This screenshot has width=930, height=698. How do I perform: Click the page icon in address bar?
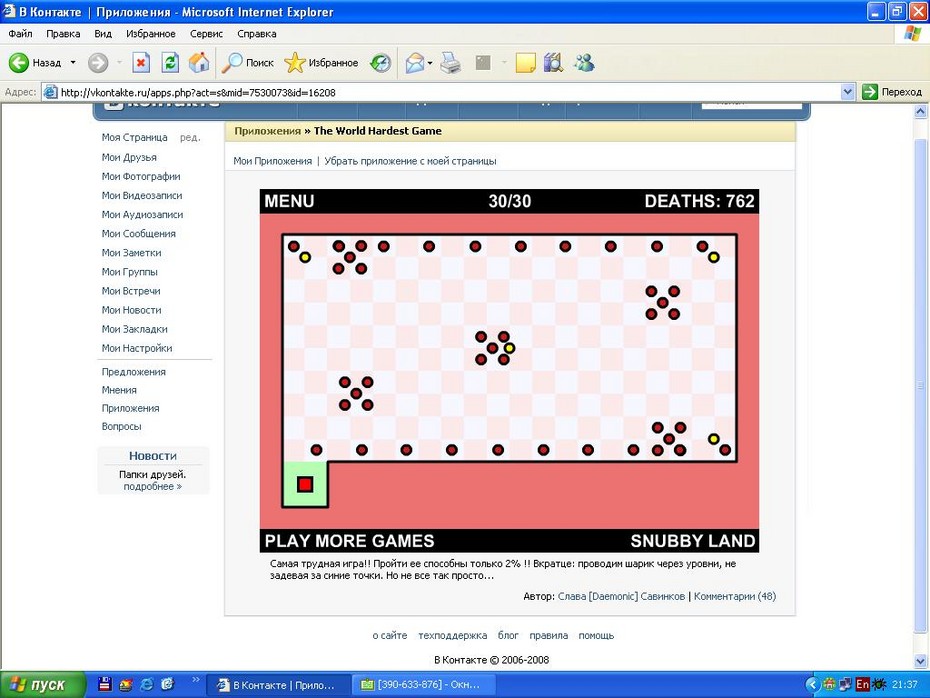[51, 92]
